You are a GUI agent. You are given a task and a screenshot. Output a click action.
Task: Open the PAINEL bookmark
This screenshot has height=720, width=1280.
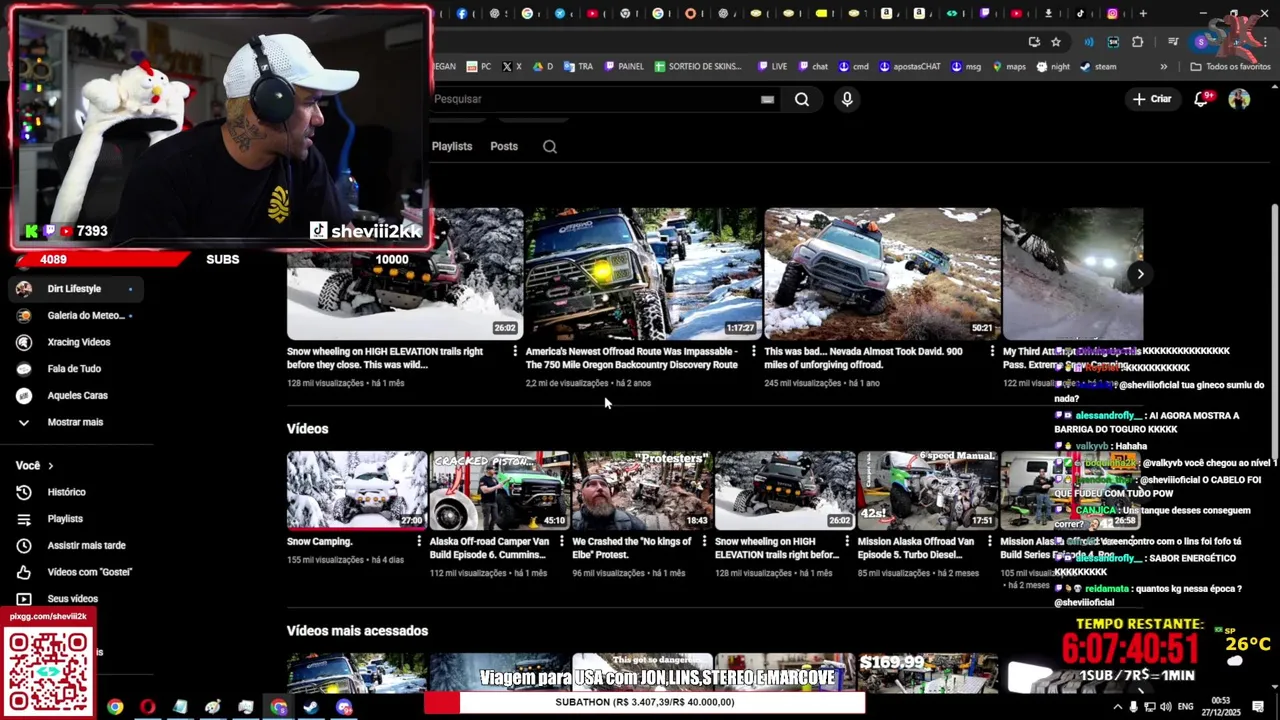(624, 67)
